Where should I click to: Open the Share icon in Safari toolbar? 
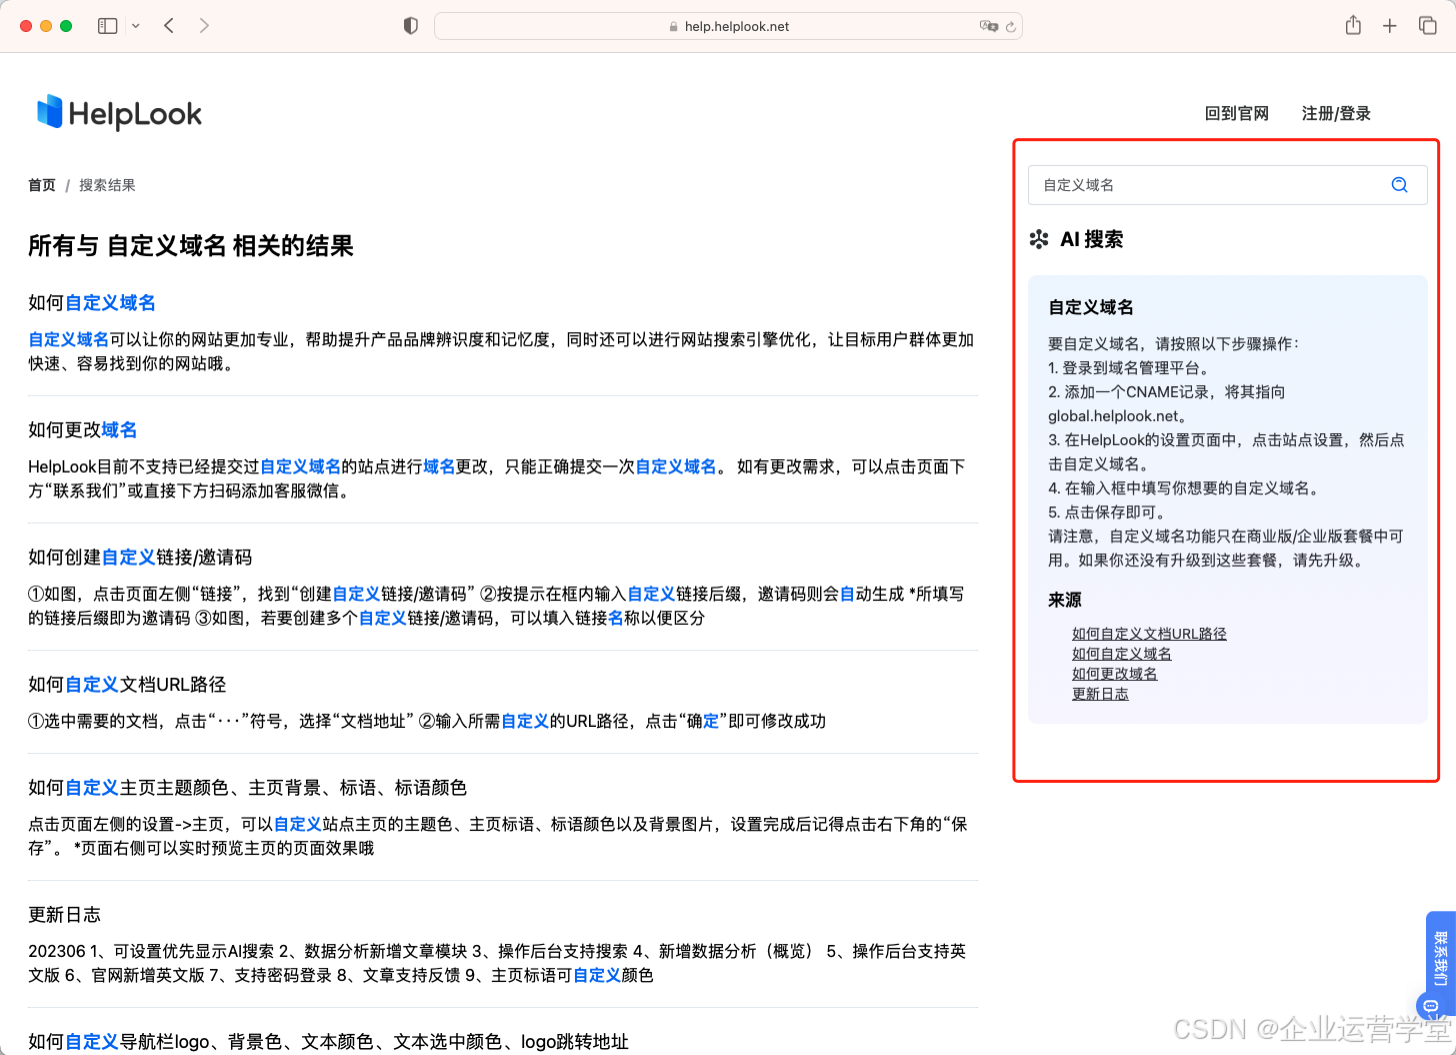coord(1353,25)
